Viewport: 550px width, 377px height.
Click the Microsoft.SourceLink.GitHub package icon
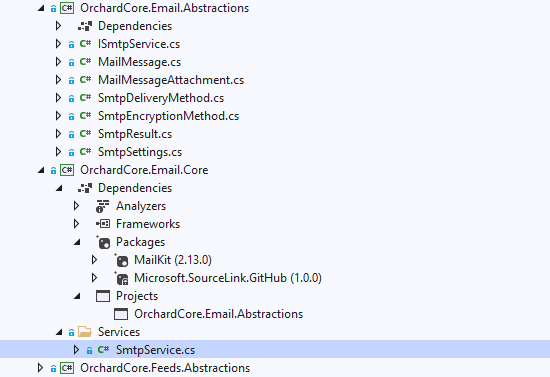pyautogui.click(x=121, y=278)
